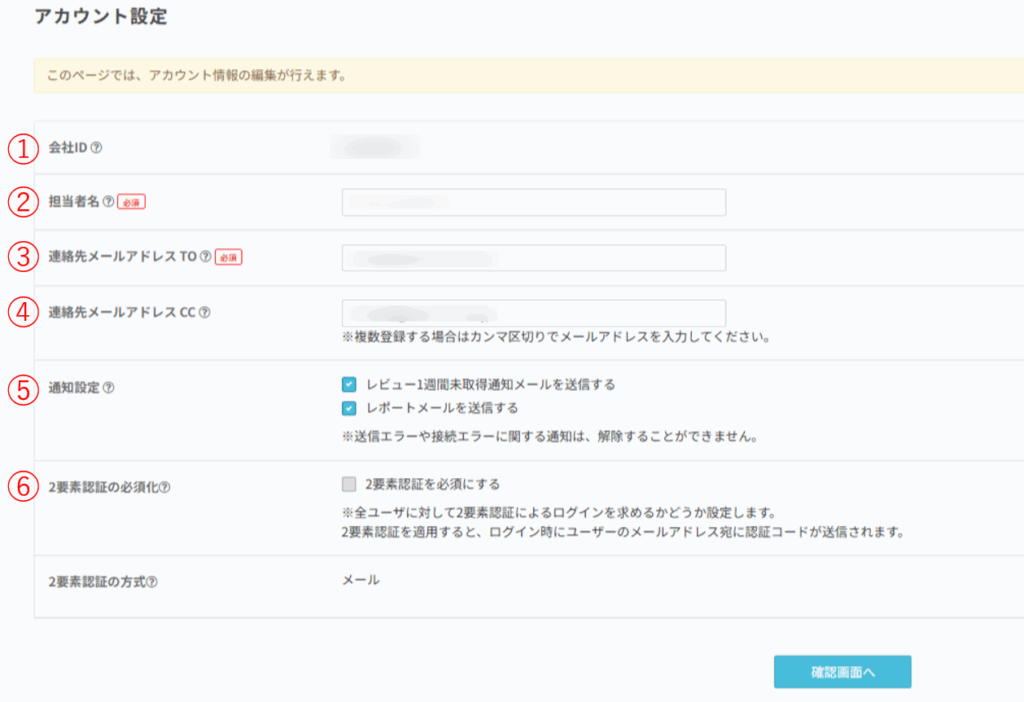
Task: Uncheck the レビュー1週間未取得通知メールを送信する checkbox
Action: click(348, 384)
